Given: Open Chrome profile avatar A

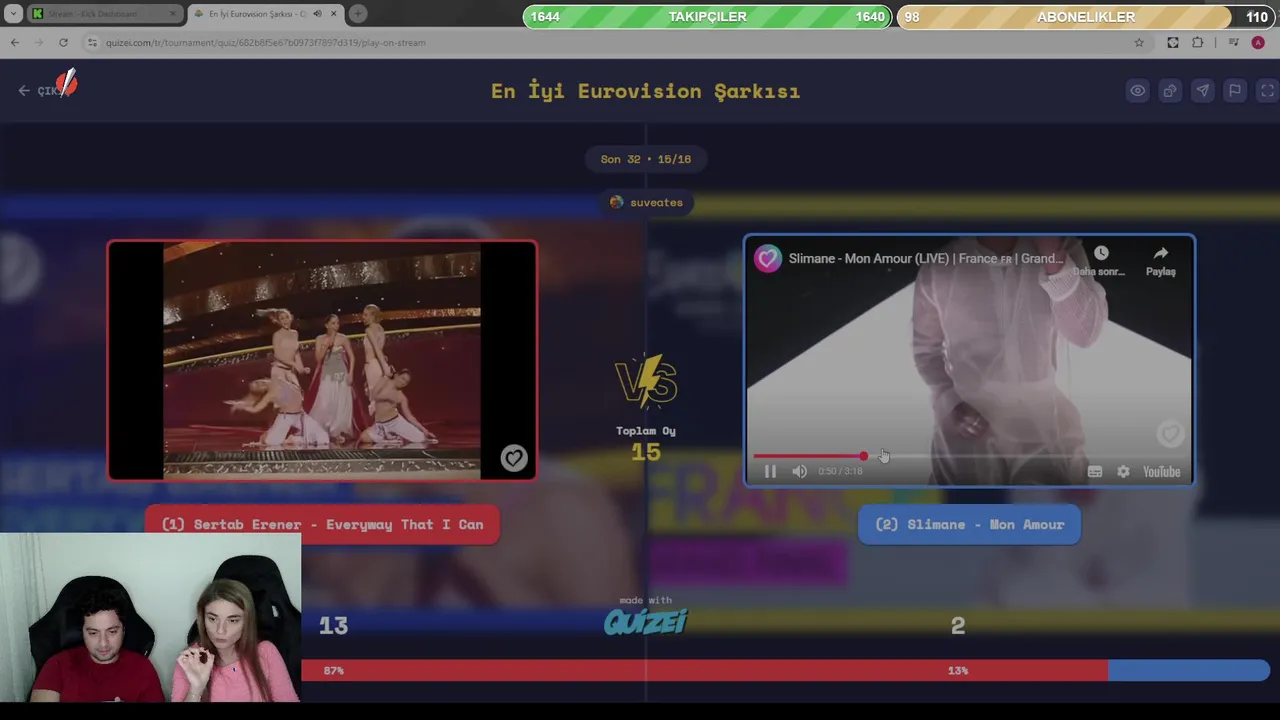Looking at the screenshot, I should click(x=1258, y=43).
